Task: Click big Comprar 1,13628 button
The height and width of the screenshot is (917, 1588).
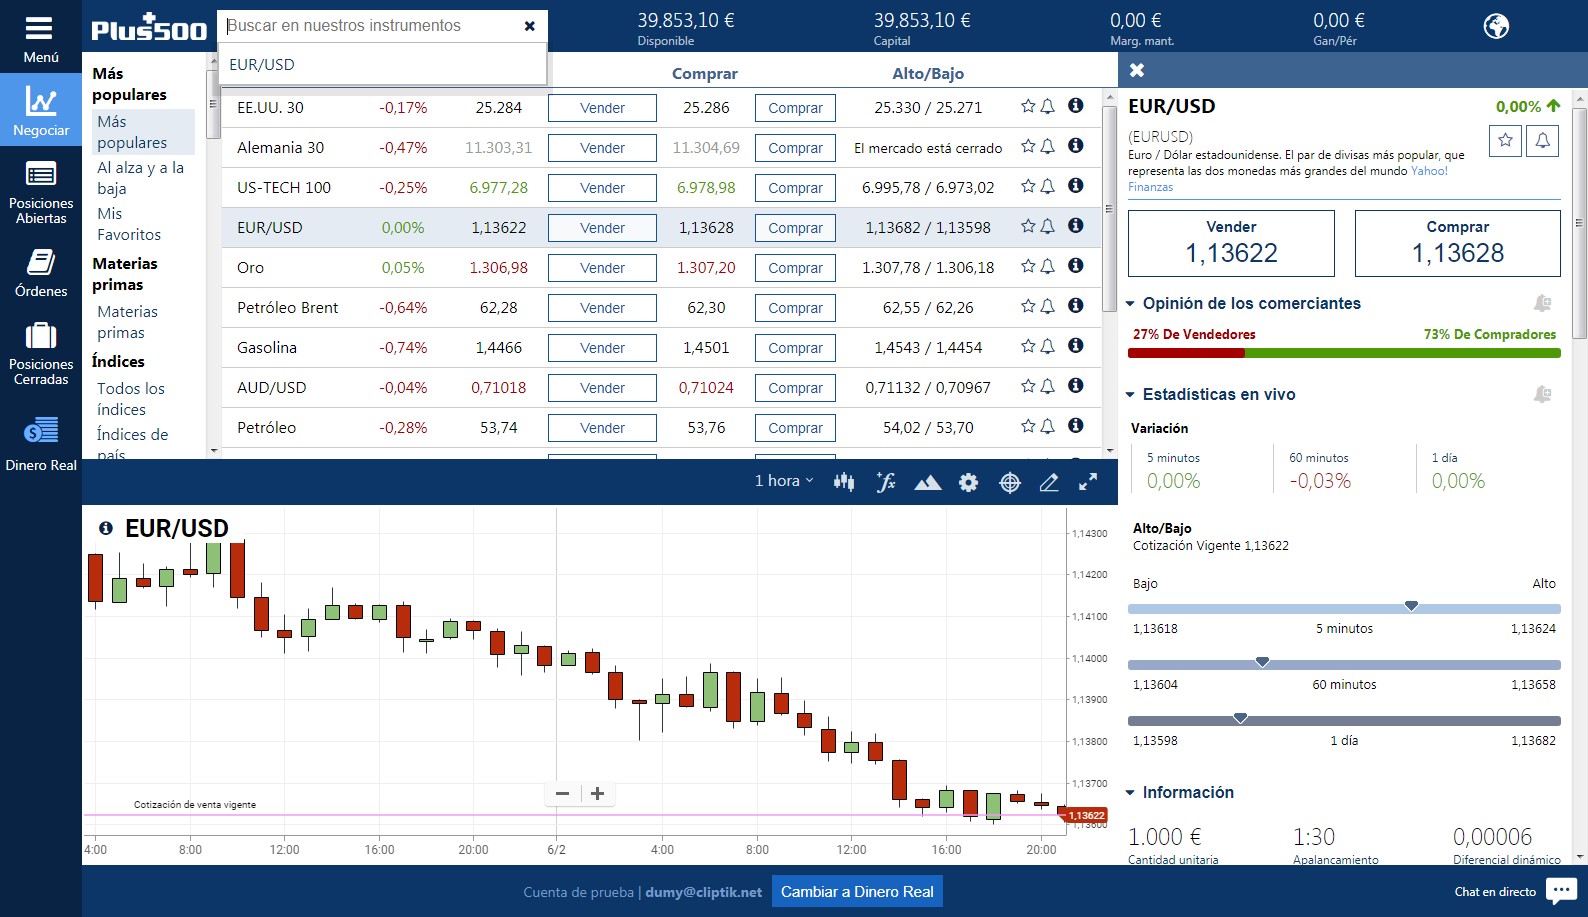Action: point(1457,243)
